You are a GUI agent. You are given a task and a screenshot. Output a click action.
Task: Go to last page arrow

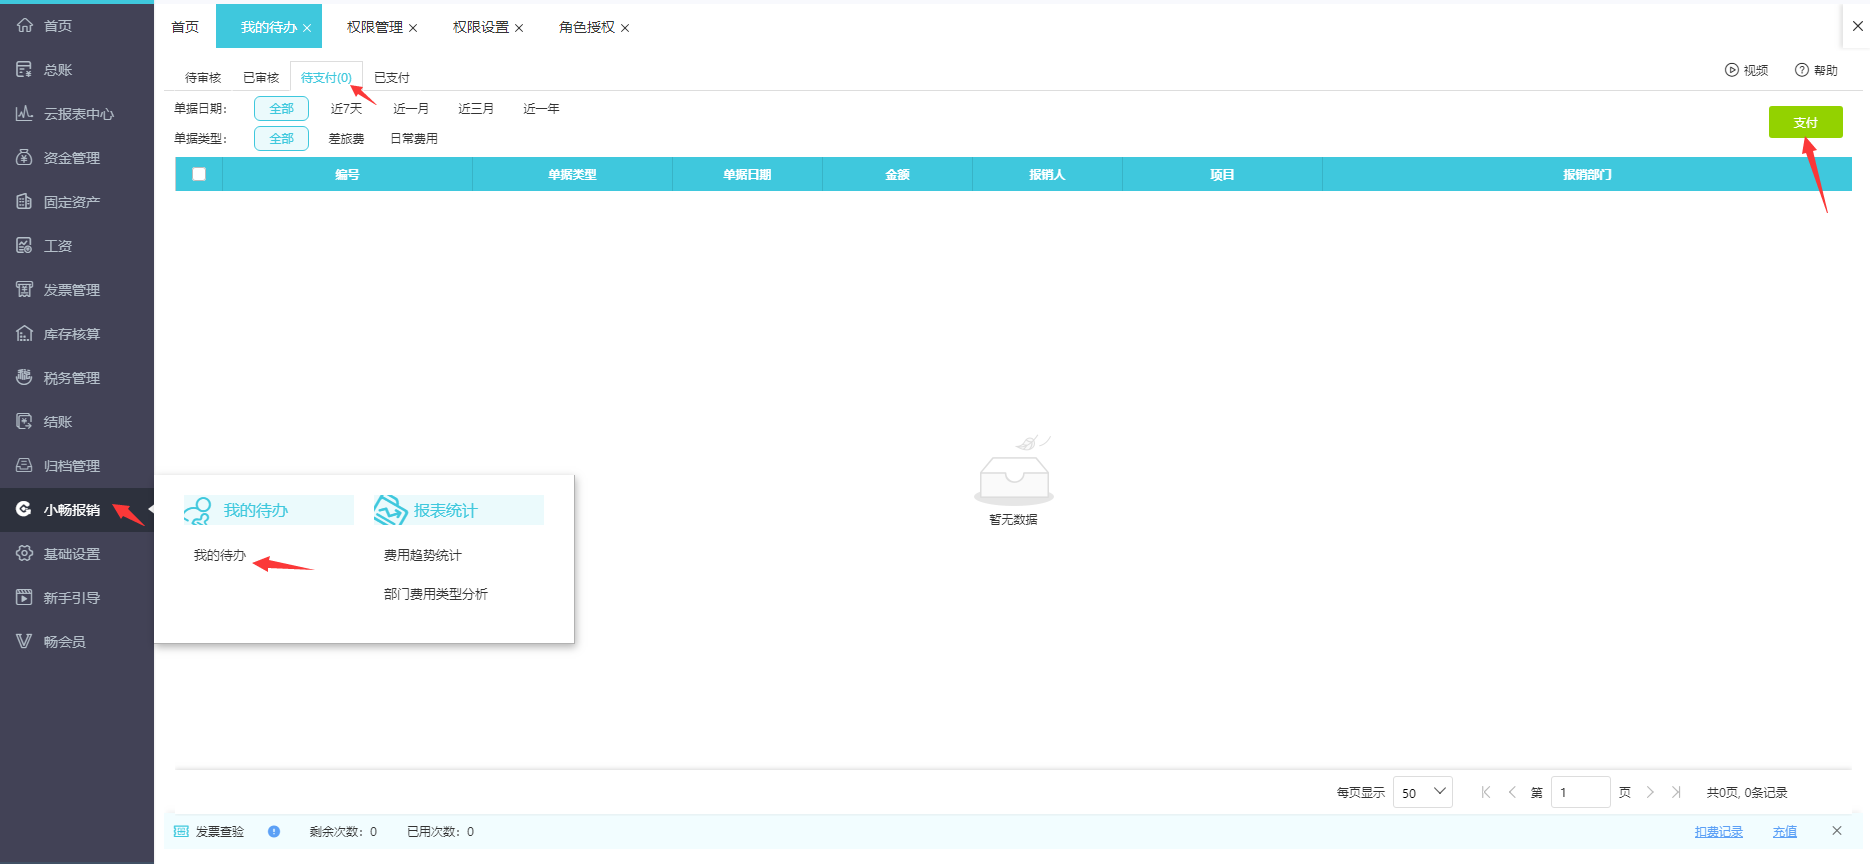(x=1676, y=793)
